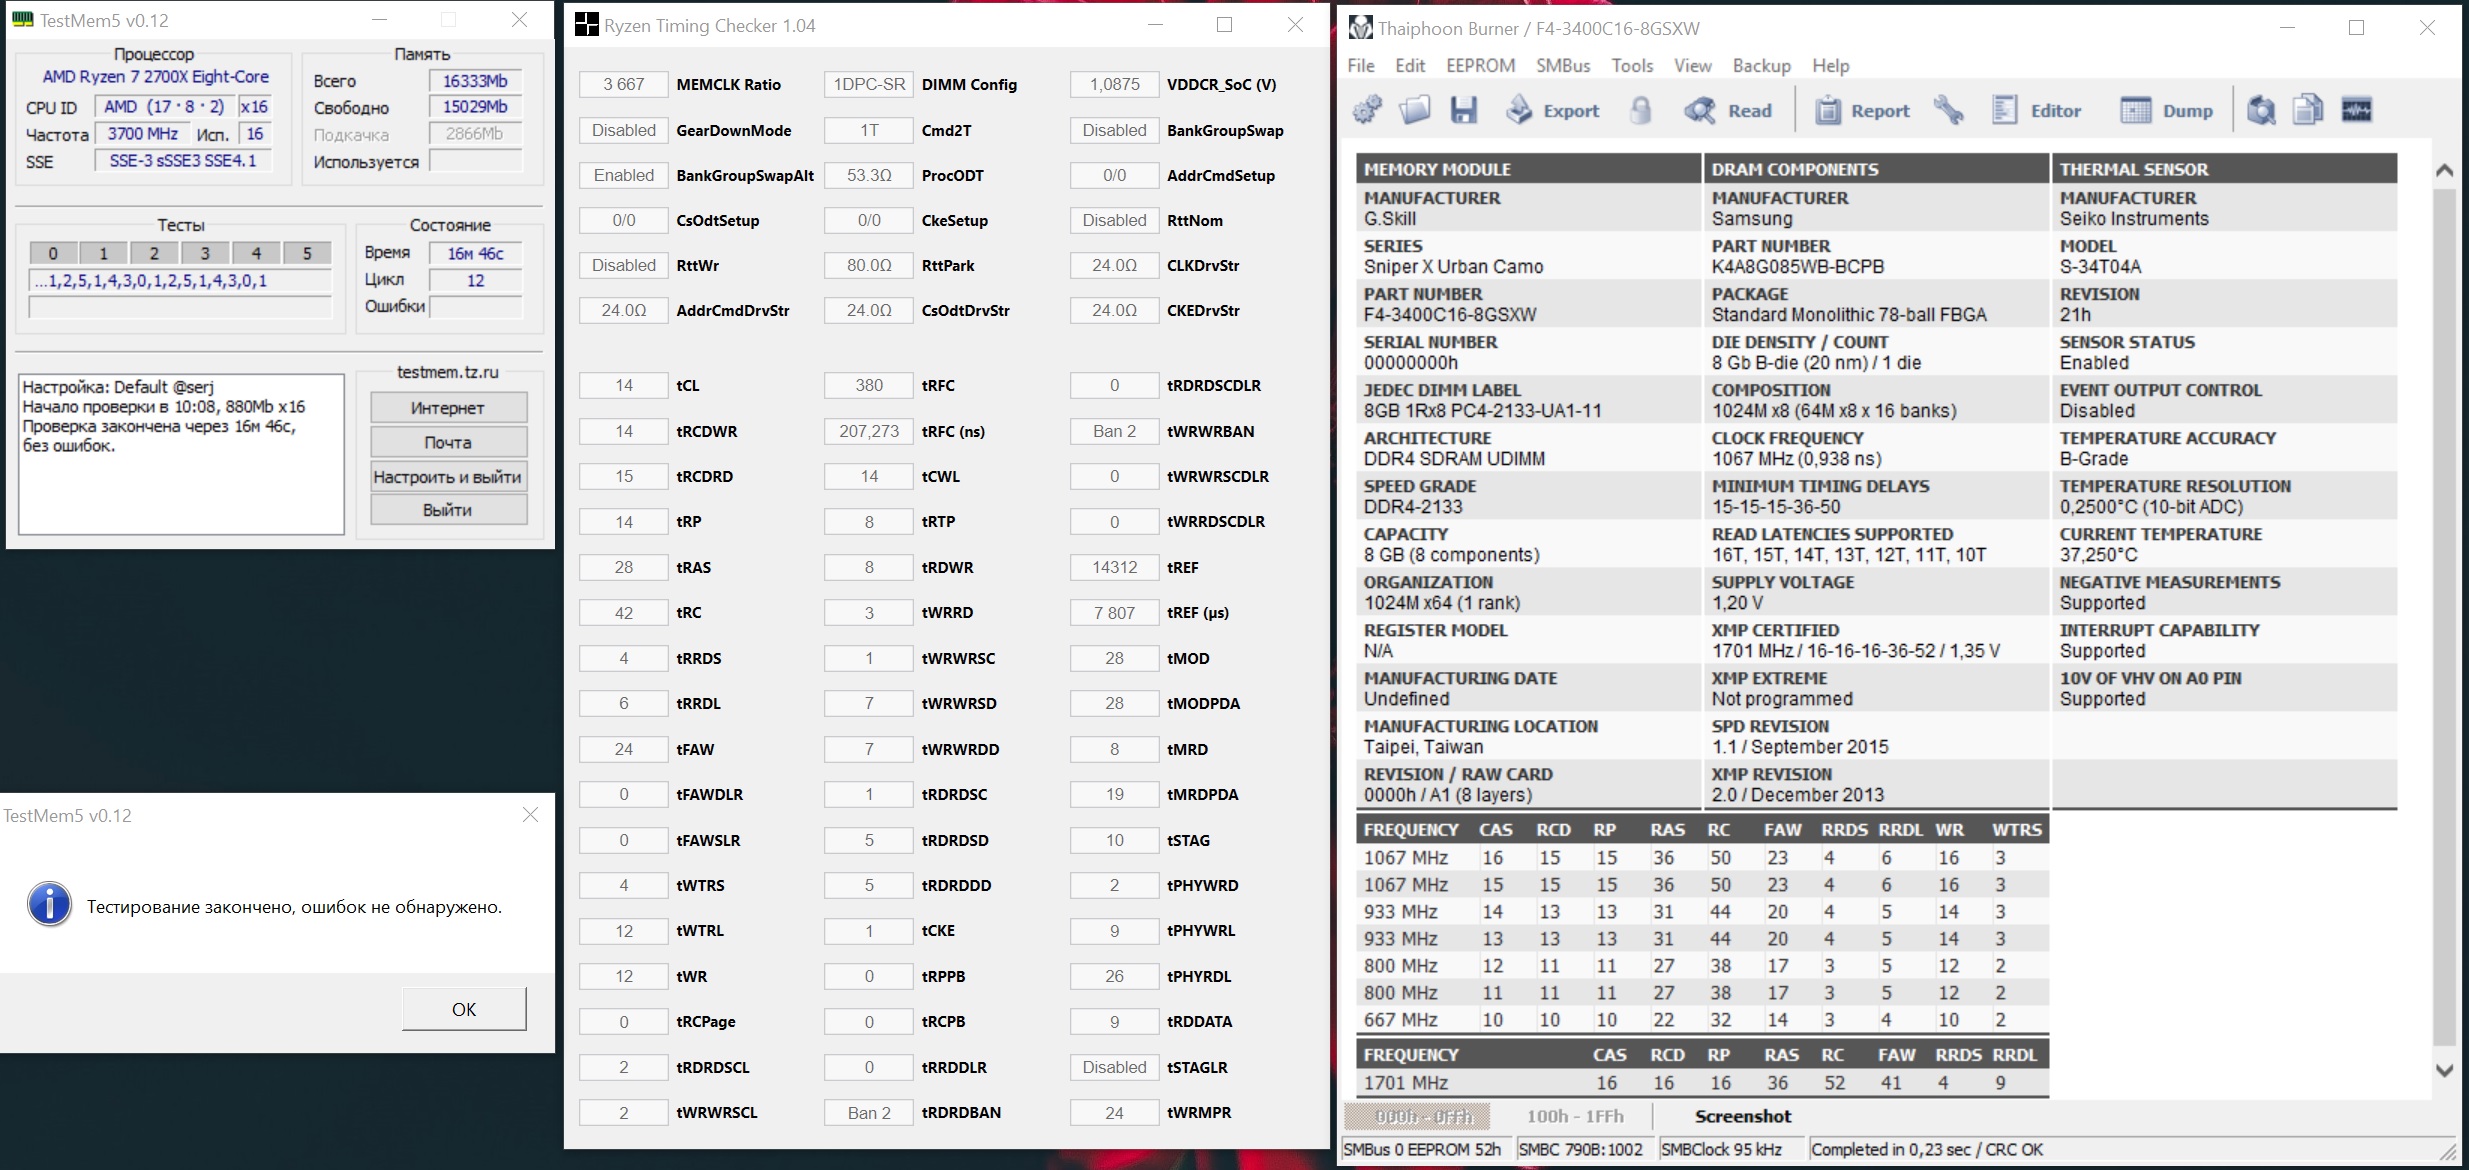The width and height of the screenshot is (2469, 1170).
Task: Click the copy documents toolbar icon
Action: pos(2308,110)
